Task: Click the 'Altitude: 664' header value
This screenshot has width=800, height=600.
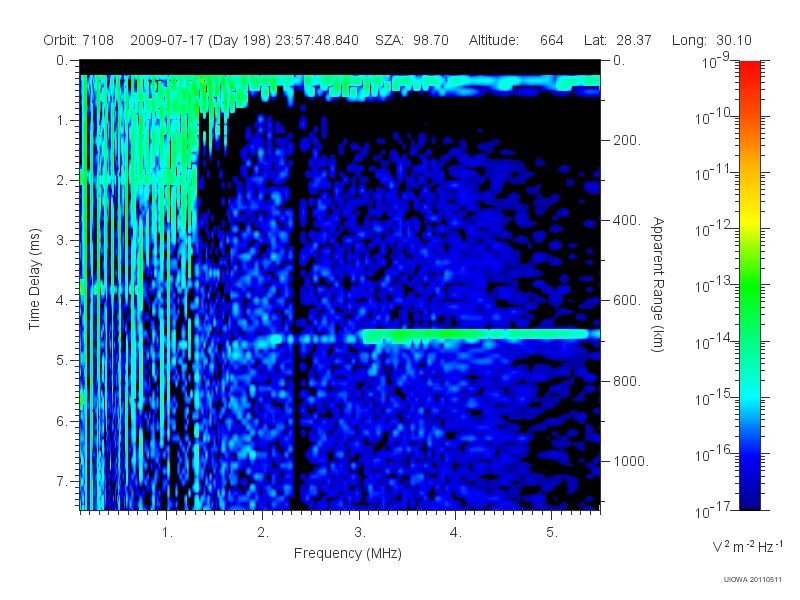Action: tap(516, 40)
